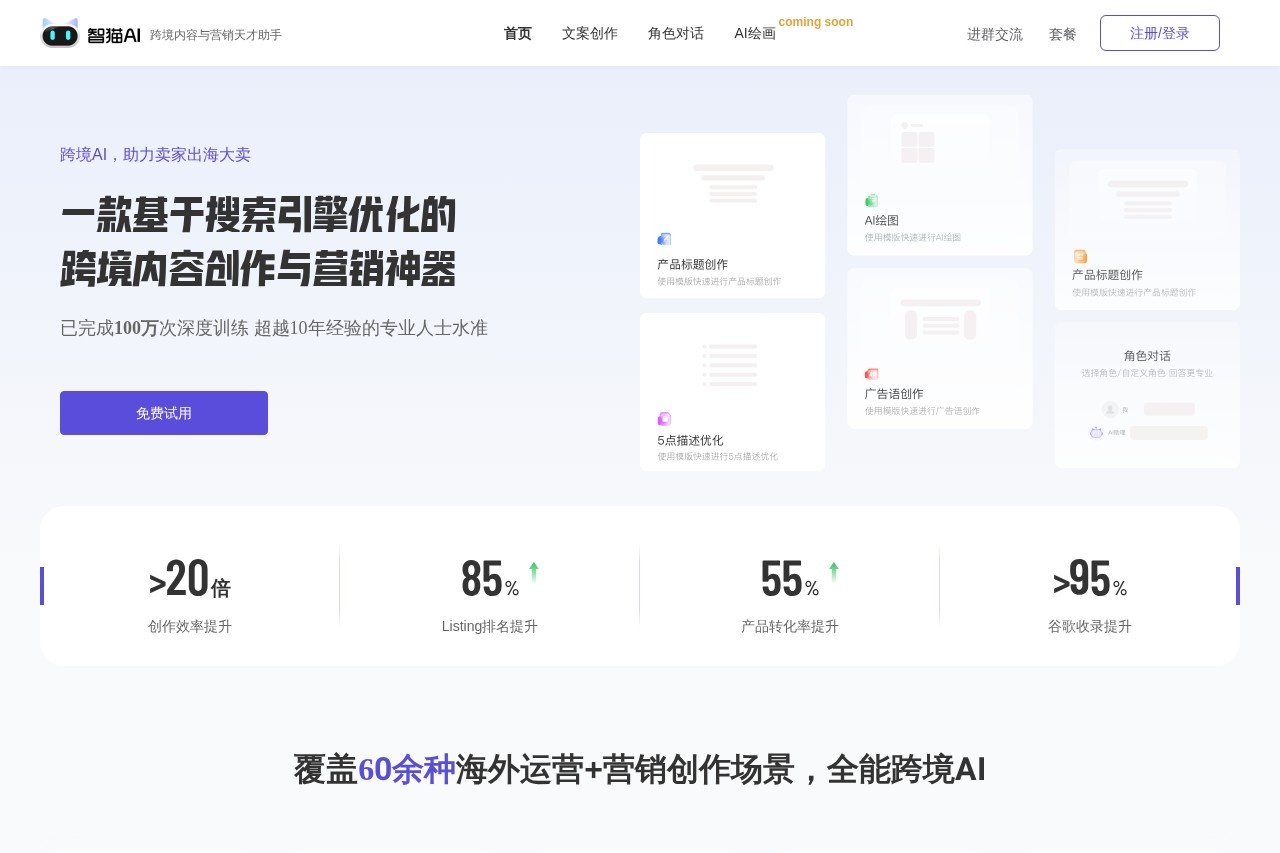This screenshot has width=1280, height=853.
Task: Open the AI绘画 nav item
Action: point(755,33)
